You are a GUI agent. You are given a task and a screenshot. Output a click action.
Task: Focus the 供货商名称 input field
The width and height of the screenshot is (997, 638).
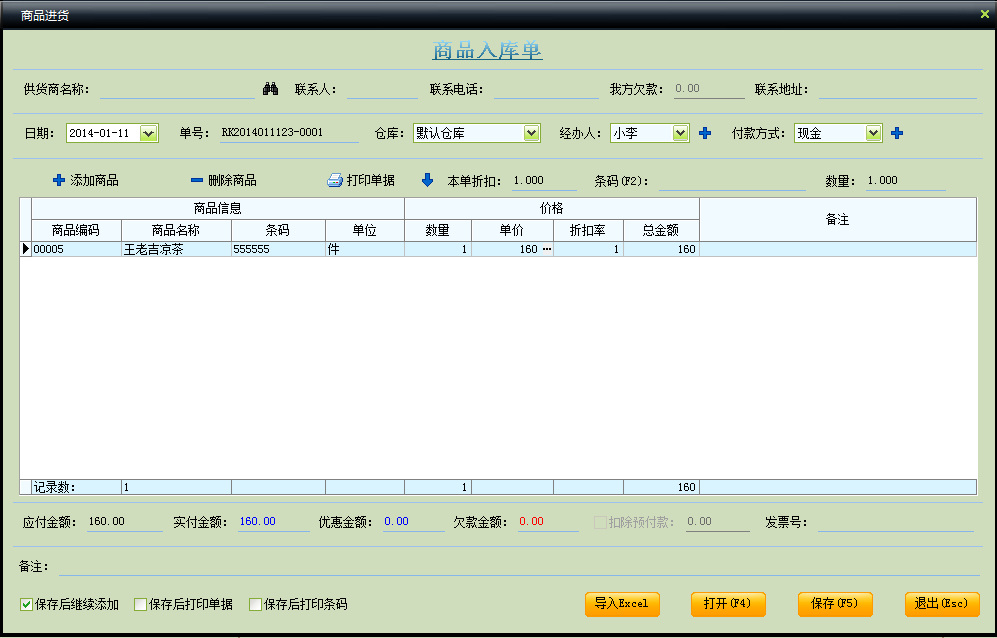[177, 90]
